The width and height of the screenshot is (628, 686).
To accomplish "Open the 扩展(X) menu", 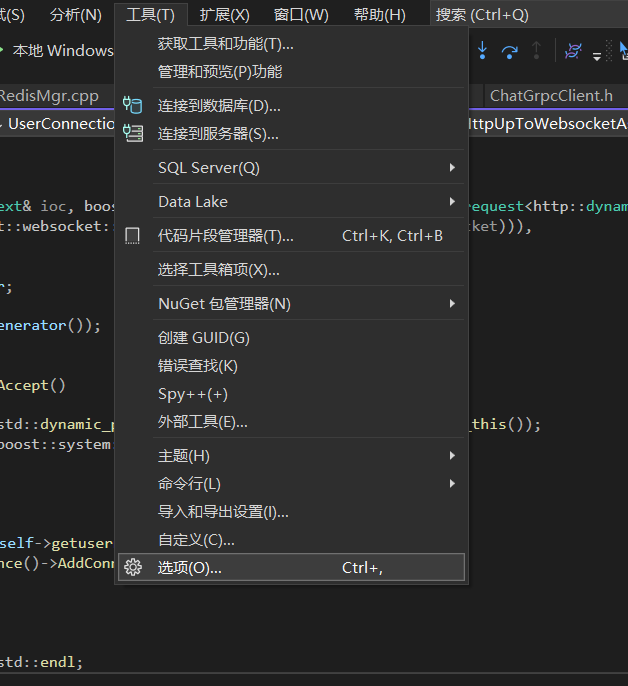I will point(225,15).
